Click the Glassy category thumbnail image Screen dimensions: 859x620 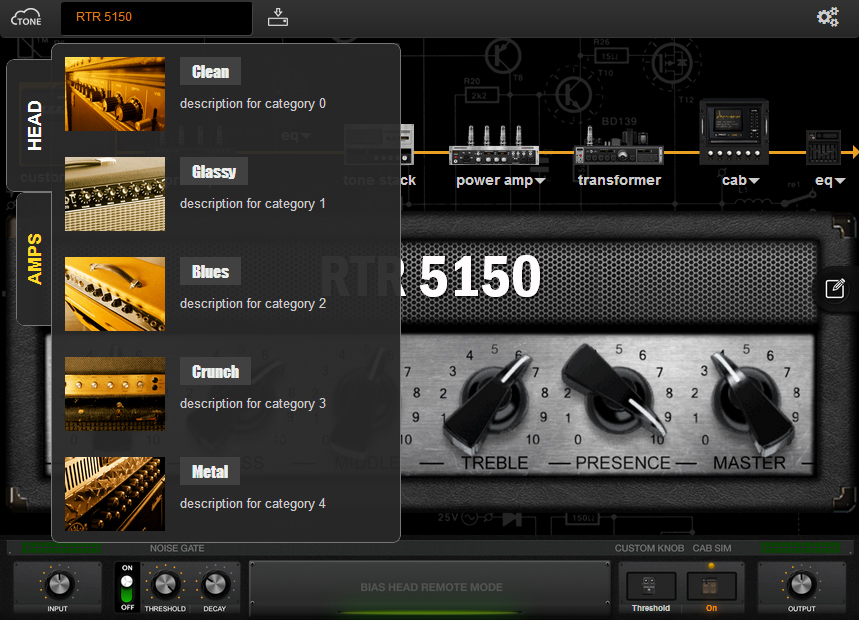[115, 194]
